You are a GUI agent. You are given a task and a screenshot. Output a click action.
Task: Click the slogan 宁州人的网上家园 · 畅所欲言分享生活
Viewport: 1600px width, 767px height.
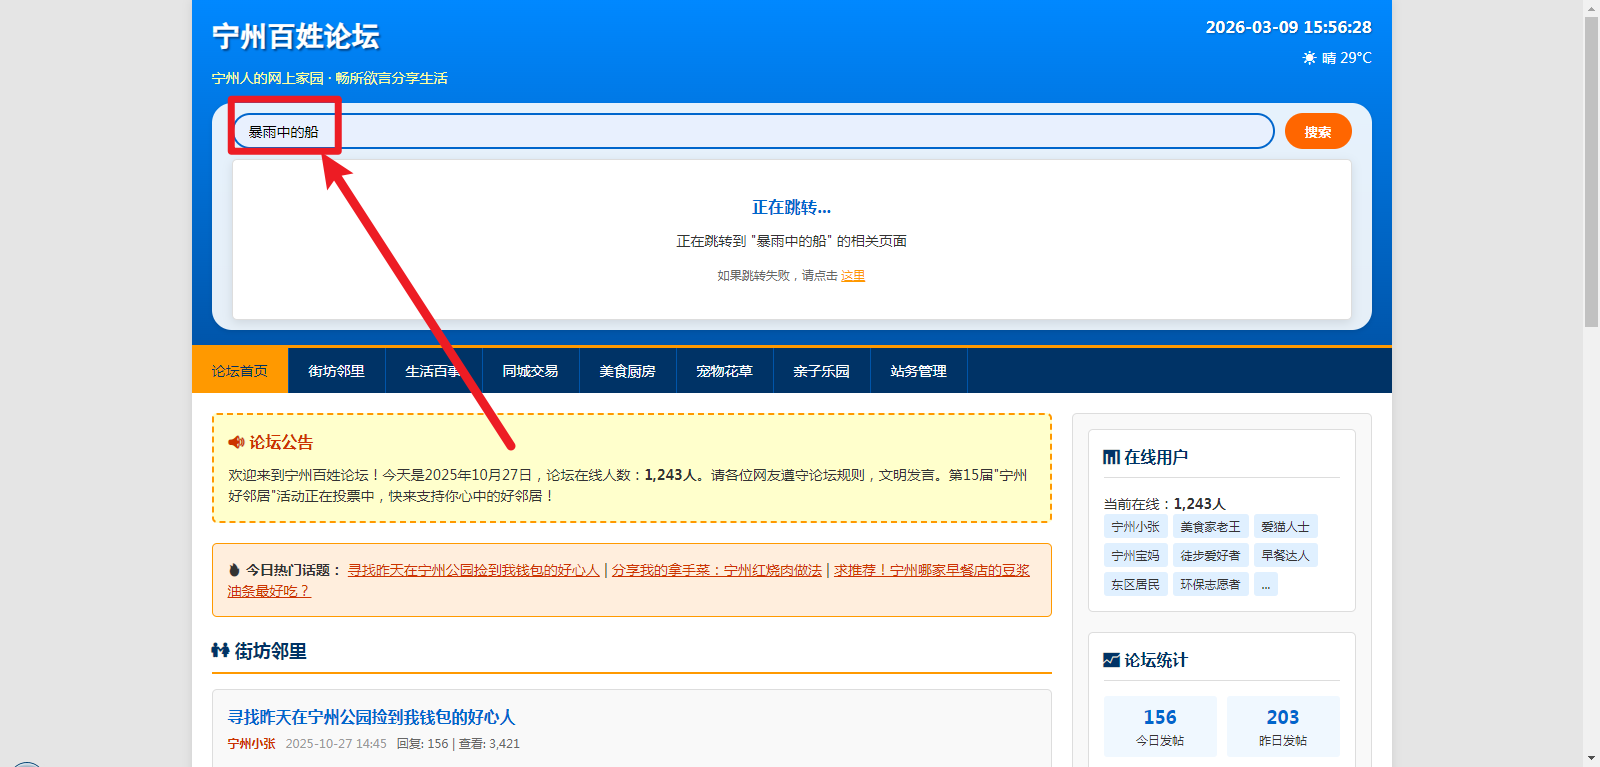(330, 78)
